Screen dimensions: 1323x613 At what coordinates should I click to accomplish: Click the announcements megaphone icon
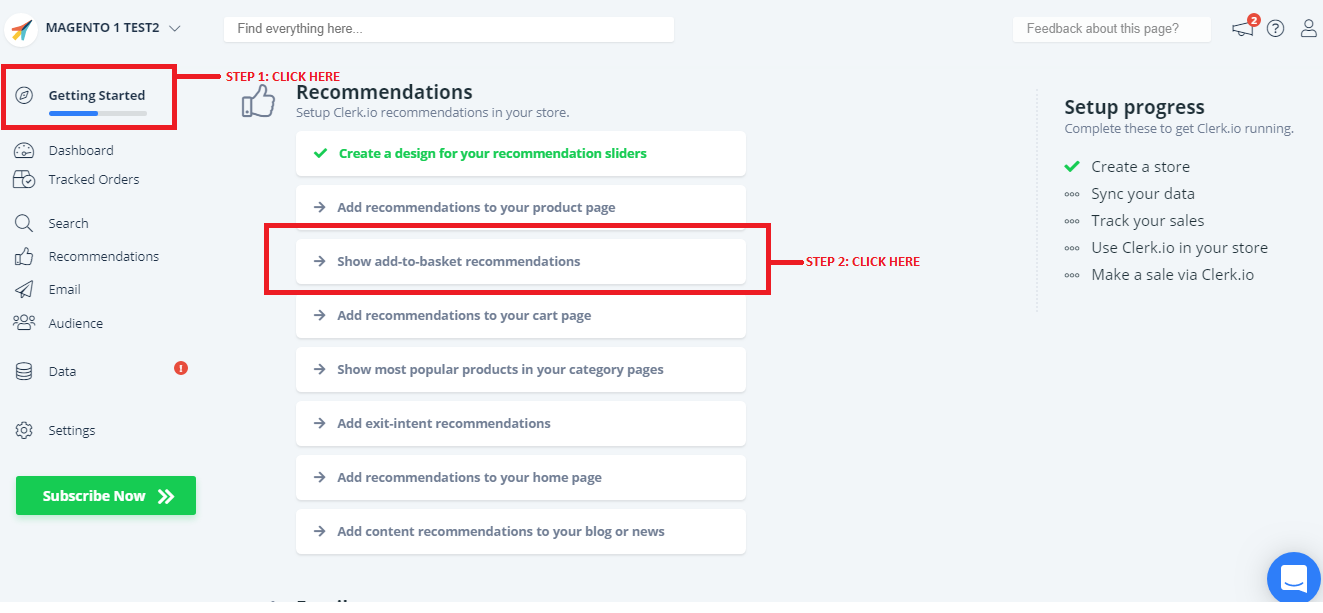pos(1243,29)
